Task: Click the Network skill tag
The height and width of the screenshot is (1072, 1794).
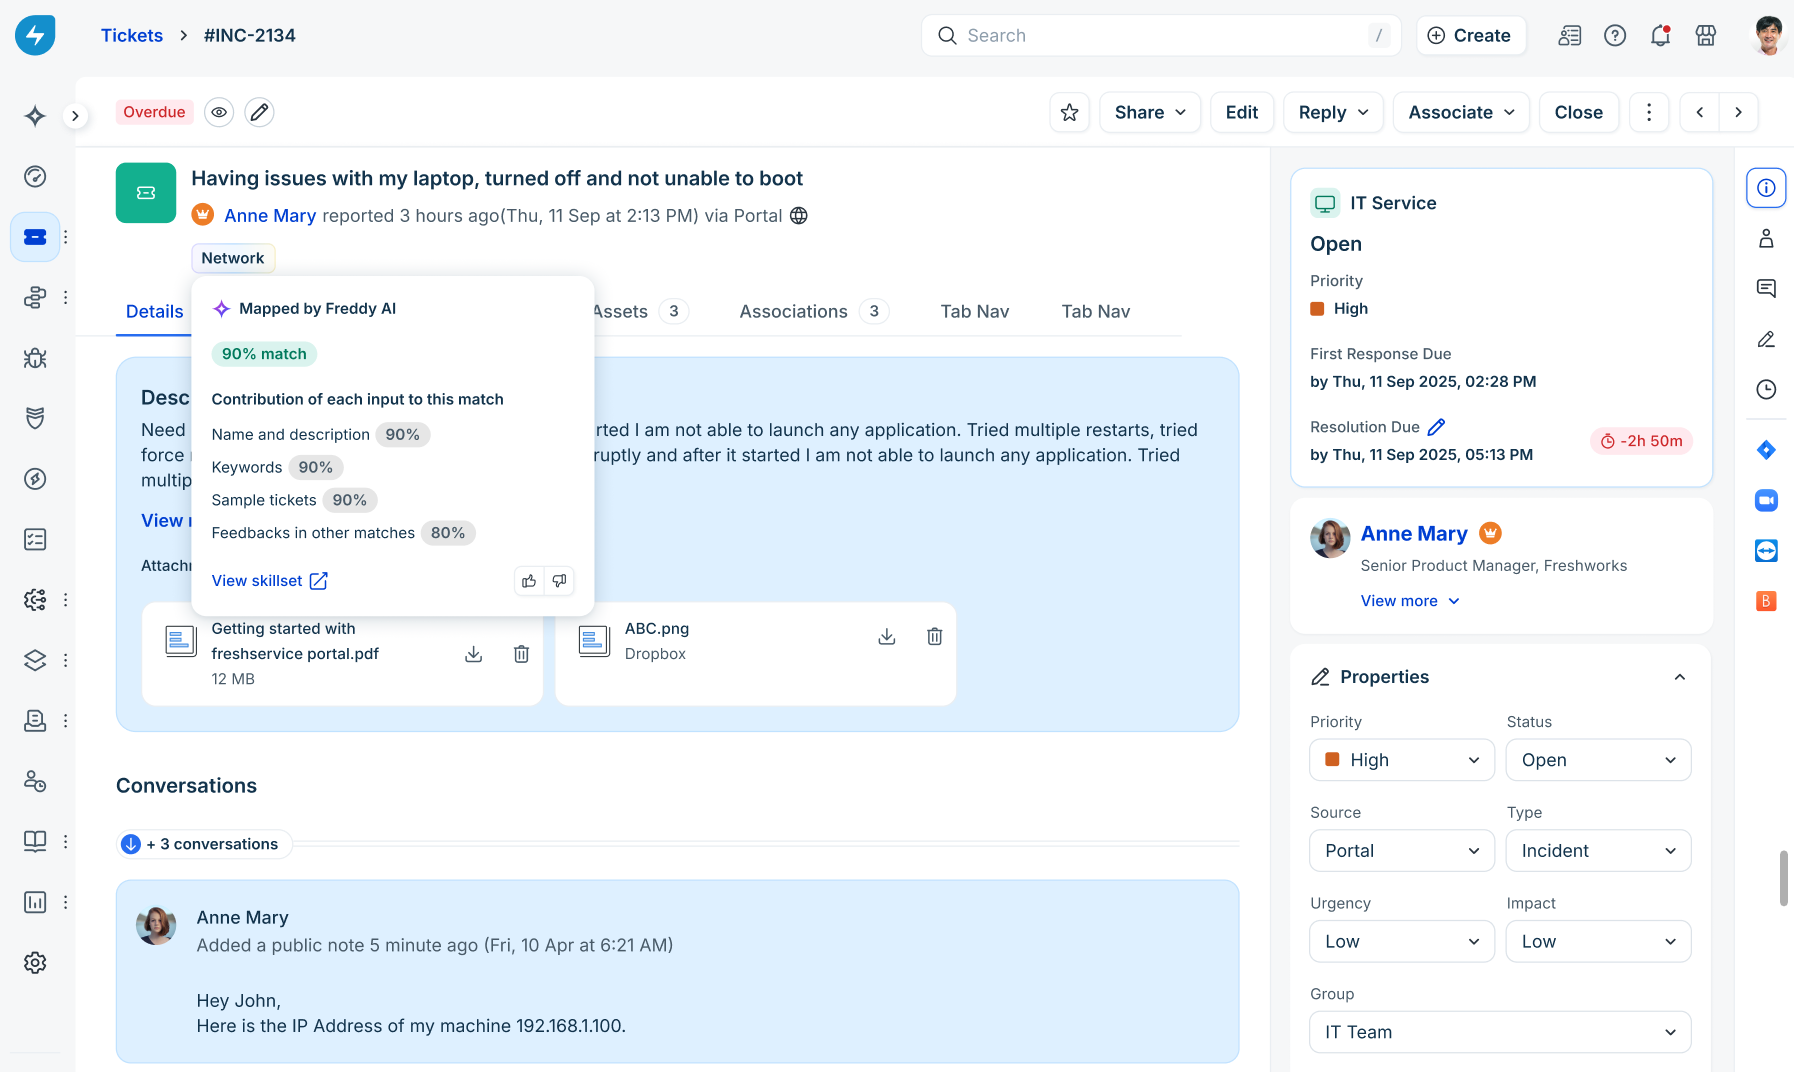Action: pyautogui.click(x=233, y=258)
